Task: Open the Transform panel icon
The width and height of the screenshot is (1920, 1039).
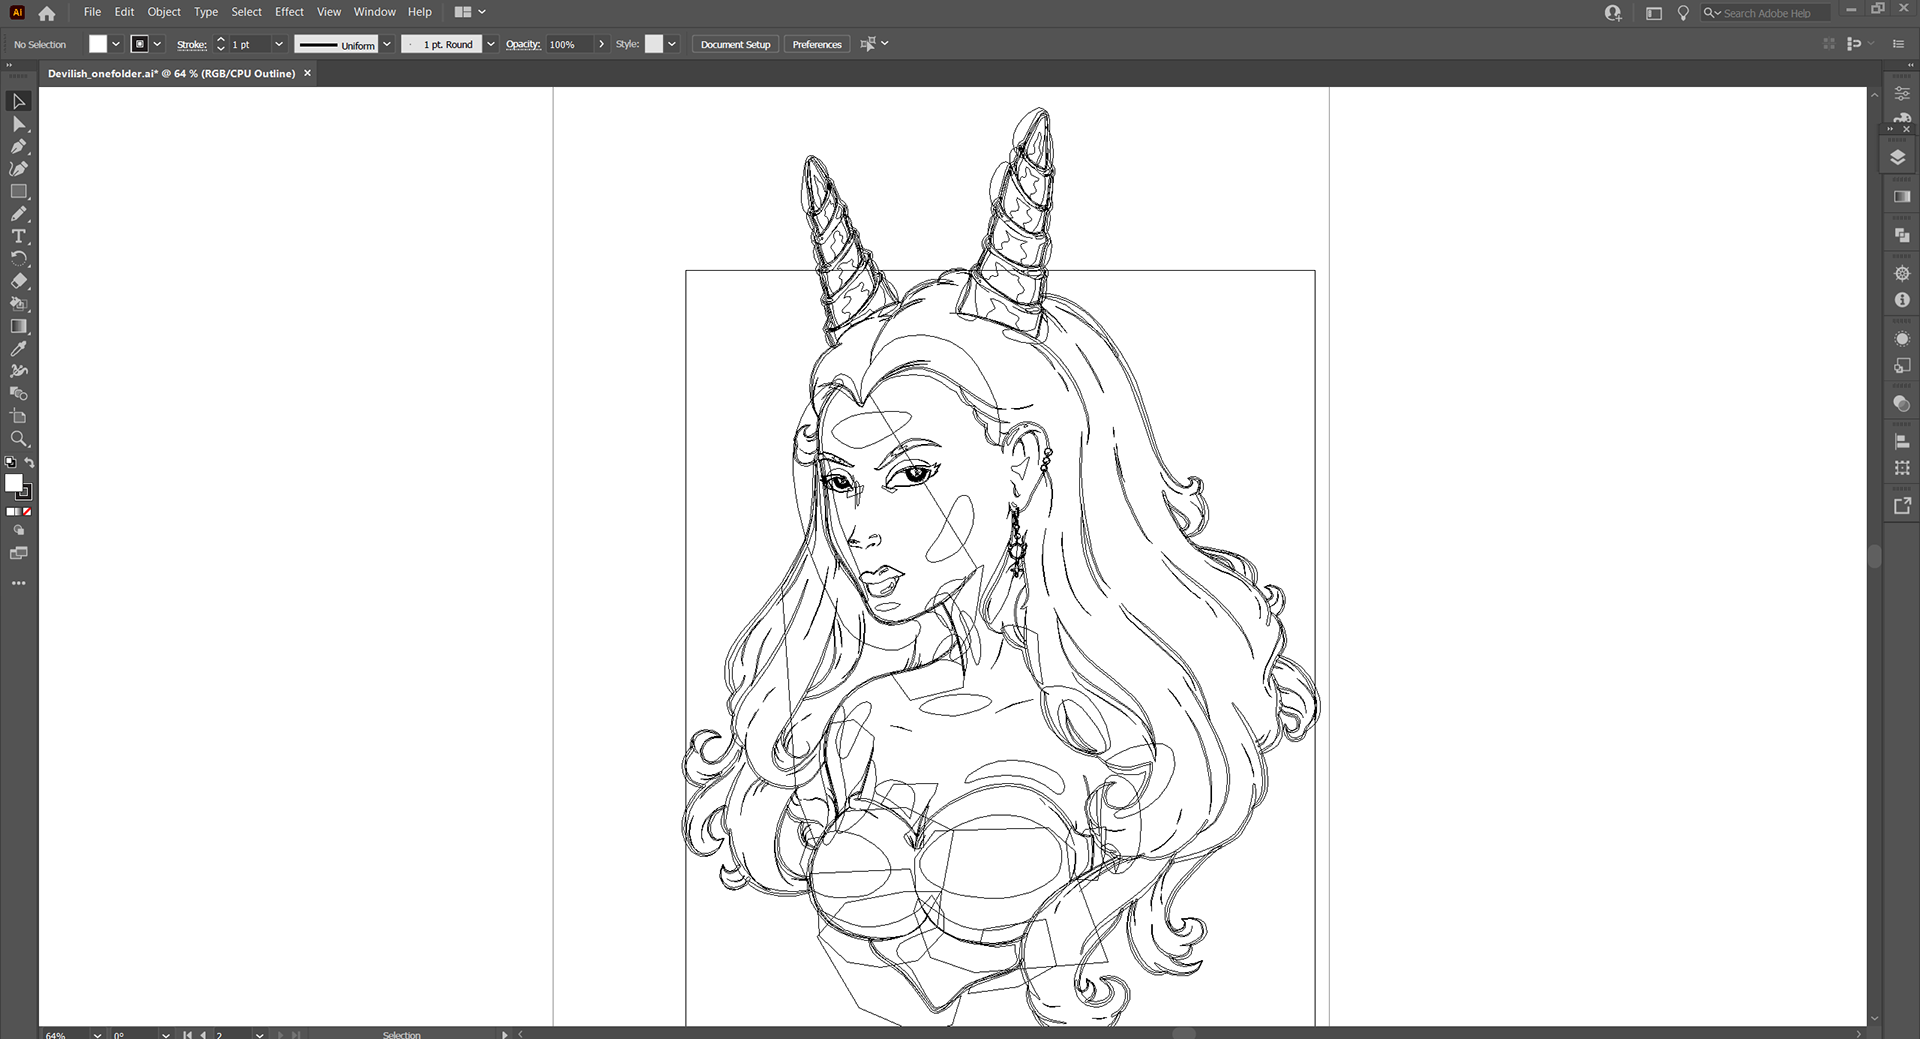Action: [1902, 468]
